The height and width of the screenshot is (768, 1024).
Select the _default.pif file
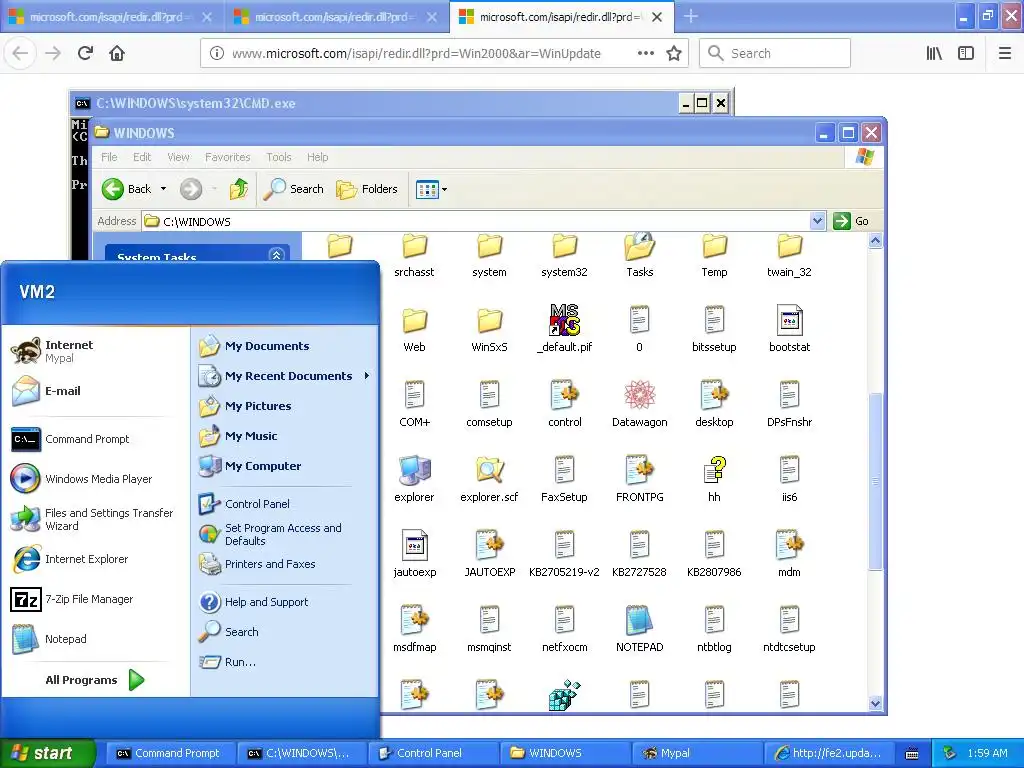pyautogui.click(x=564, y=328)
